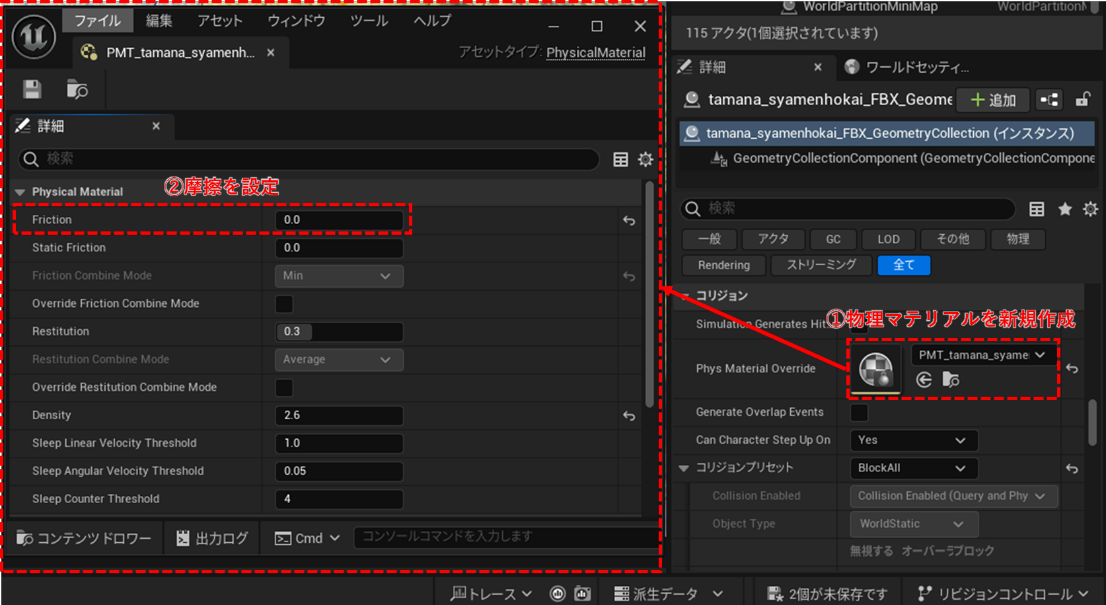Switch to the ワールドセッティング tab
The image size is (1106, 605).
pos(906,67)
